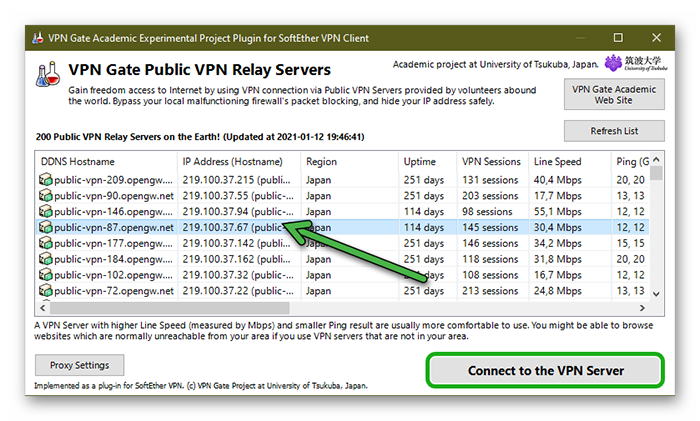The height and width of the screenshot is (421, 700).
Task: Click the server icon for public-vpn-177
Action: 45,243
